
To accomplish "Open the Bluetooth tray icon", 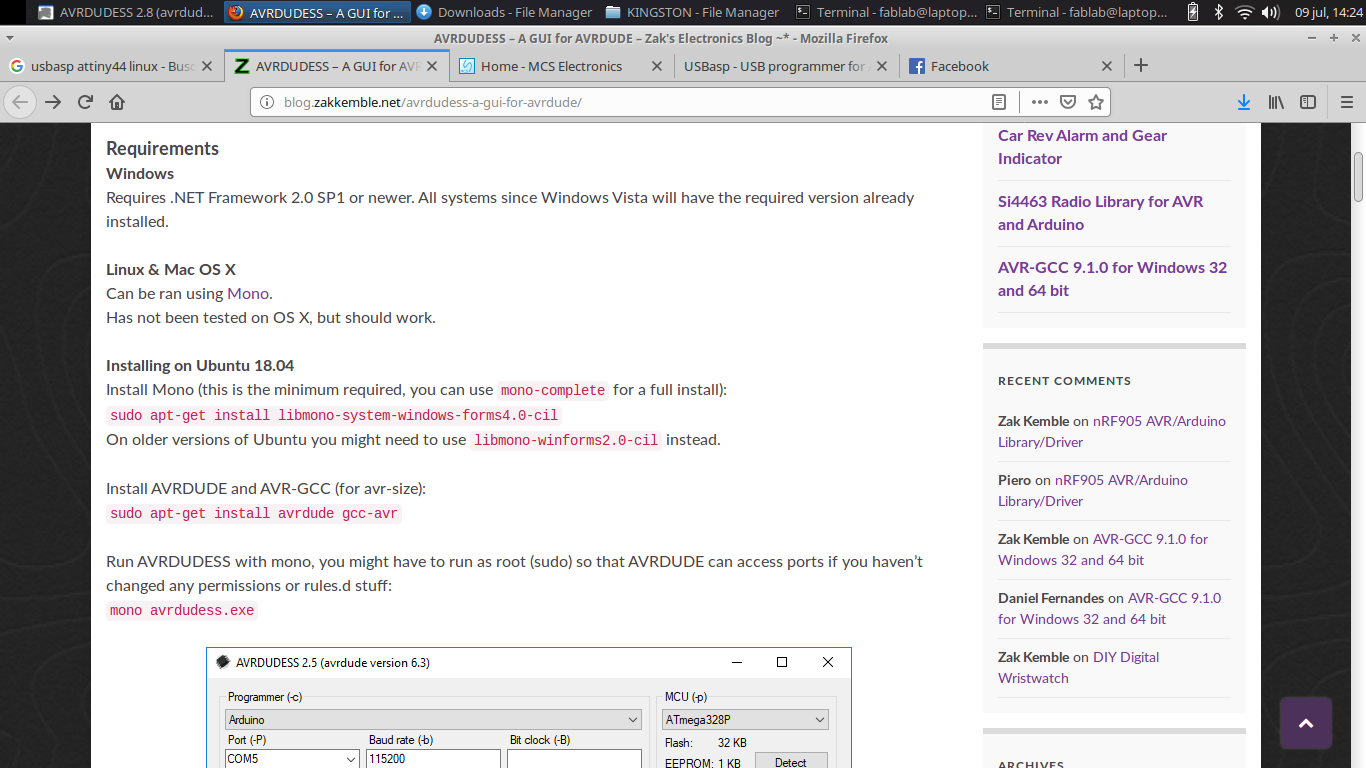I will coord(1219,13).
